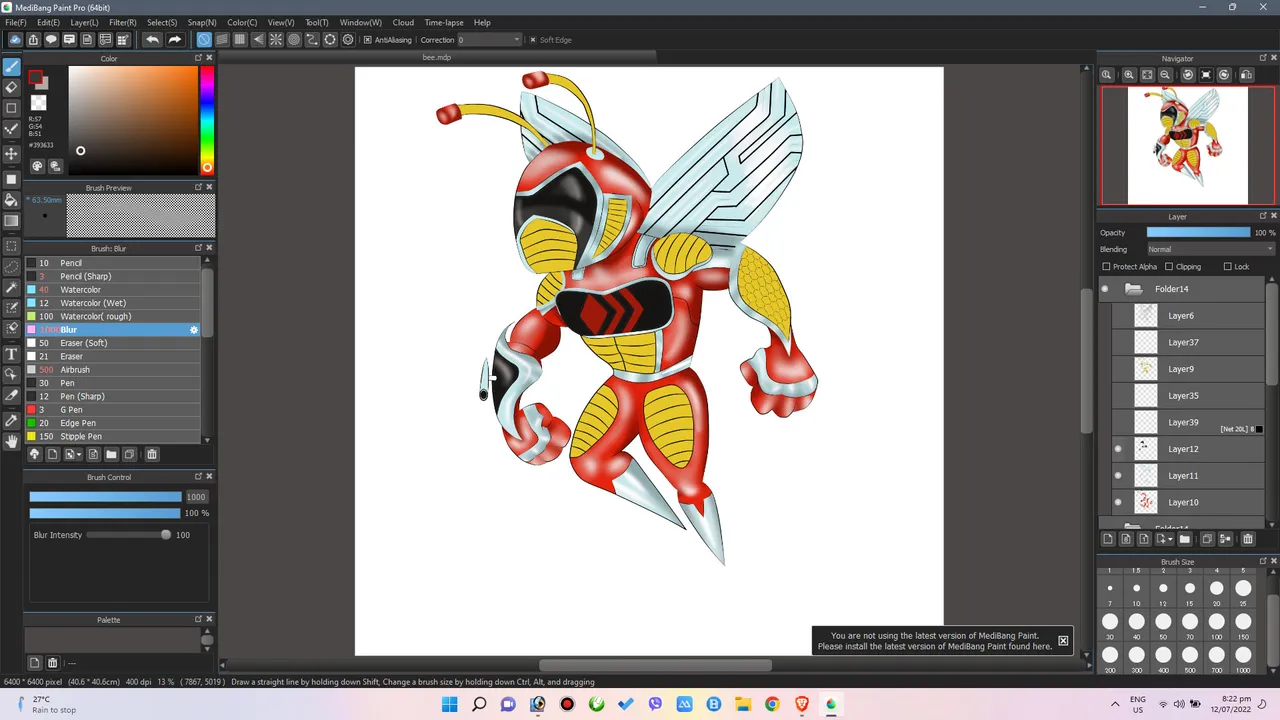This screenshot has height=720, width=1280.
Task: Open Blur brush settings gear
Action: click(194, 330)
